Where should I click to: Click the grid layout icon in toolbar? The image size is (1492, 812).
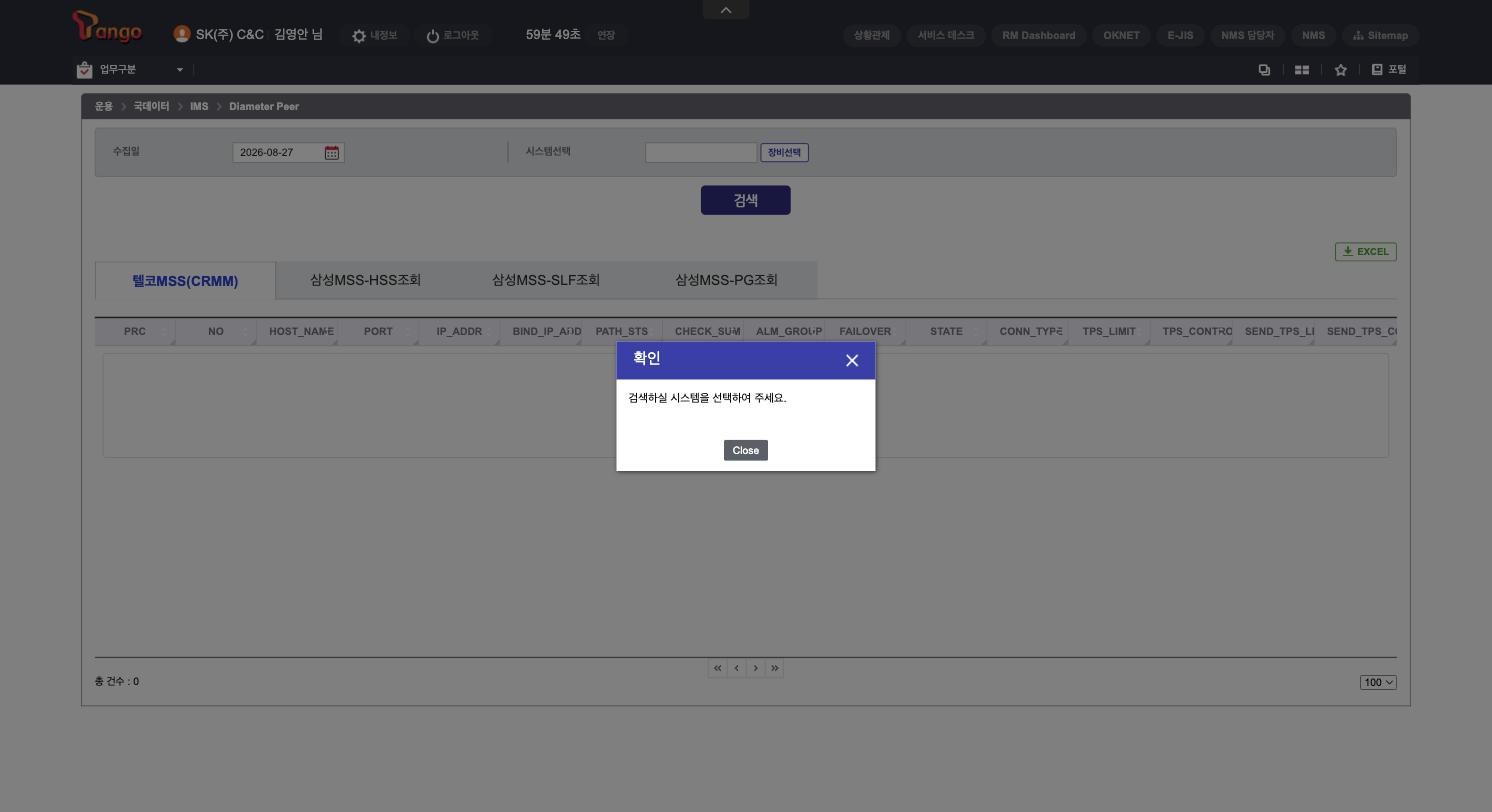1302,70
